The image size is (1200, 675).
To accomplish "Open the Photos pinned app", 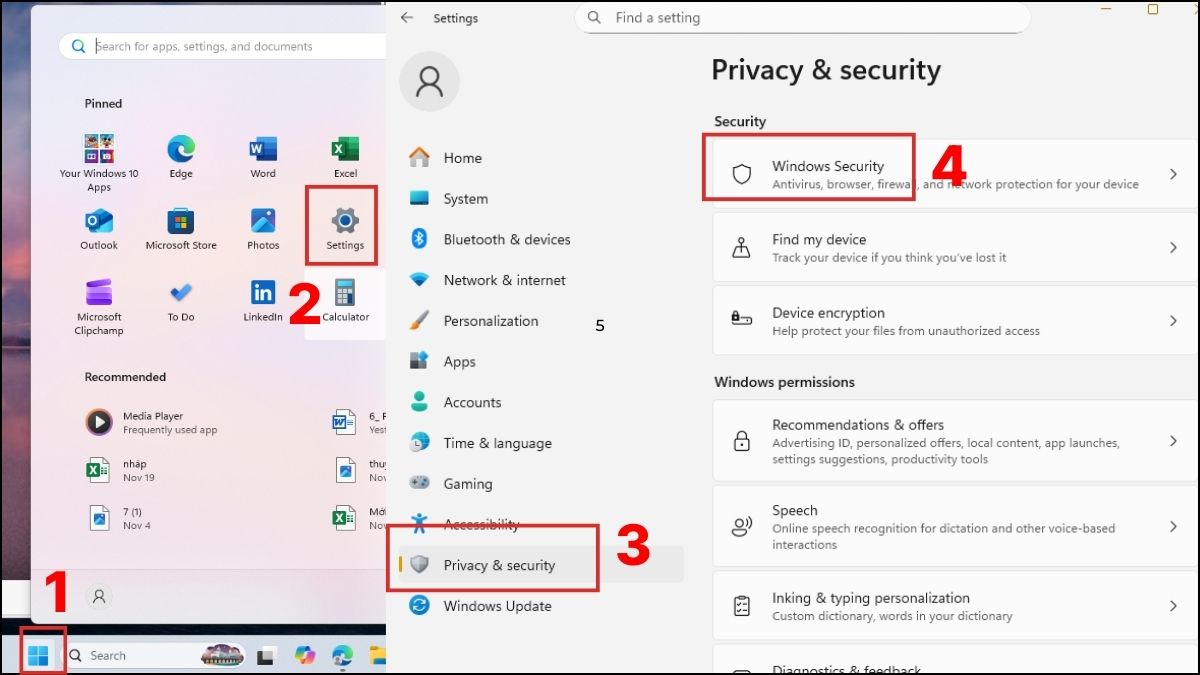I will coord(263,228).
